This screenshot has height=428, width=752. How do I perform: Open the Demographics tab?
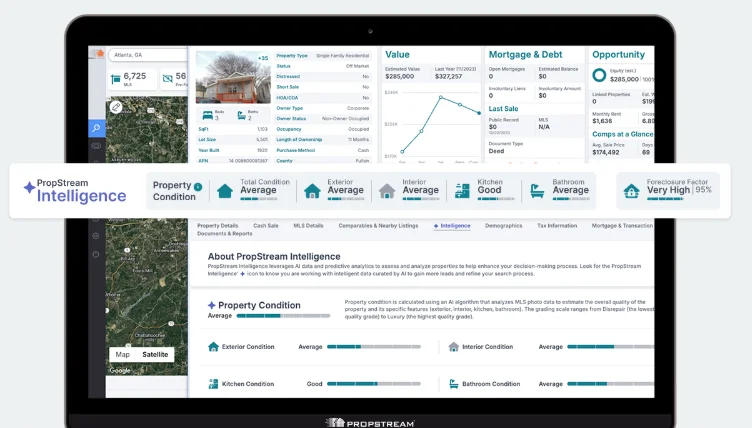pos(504,226)
